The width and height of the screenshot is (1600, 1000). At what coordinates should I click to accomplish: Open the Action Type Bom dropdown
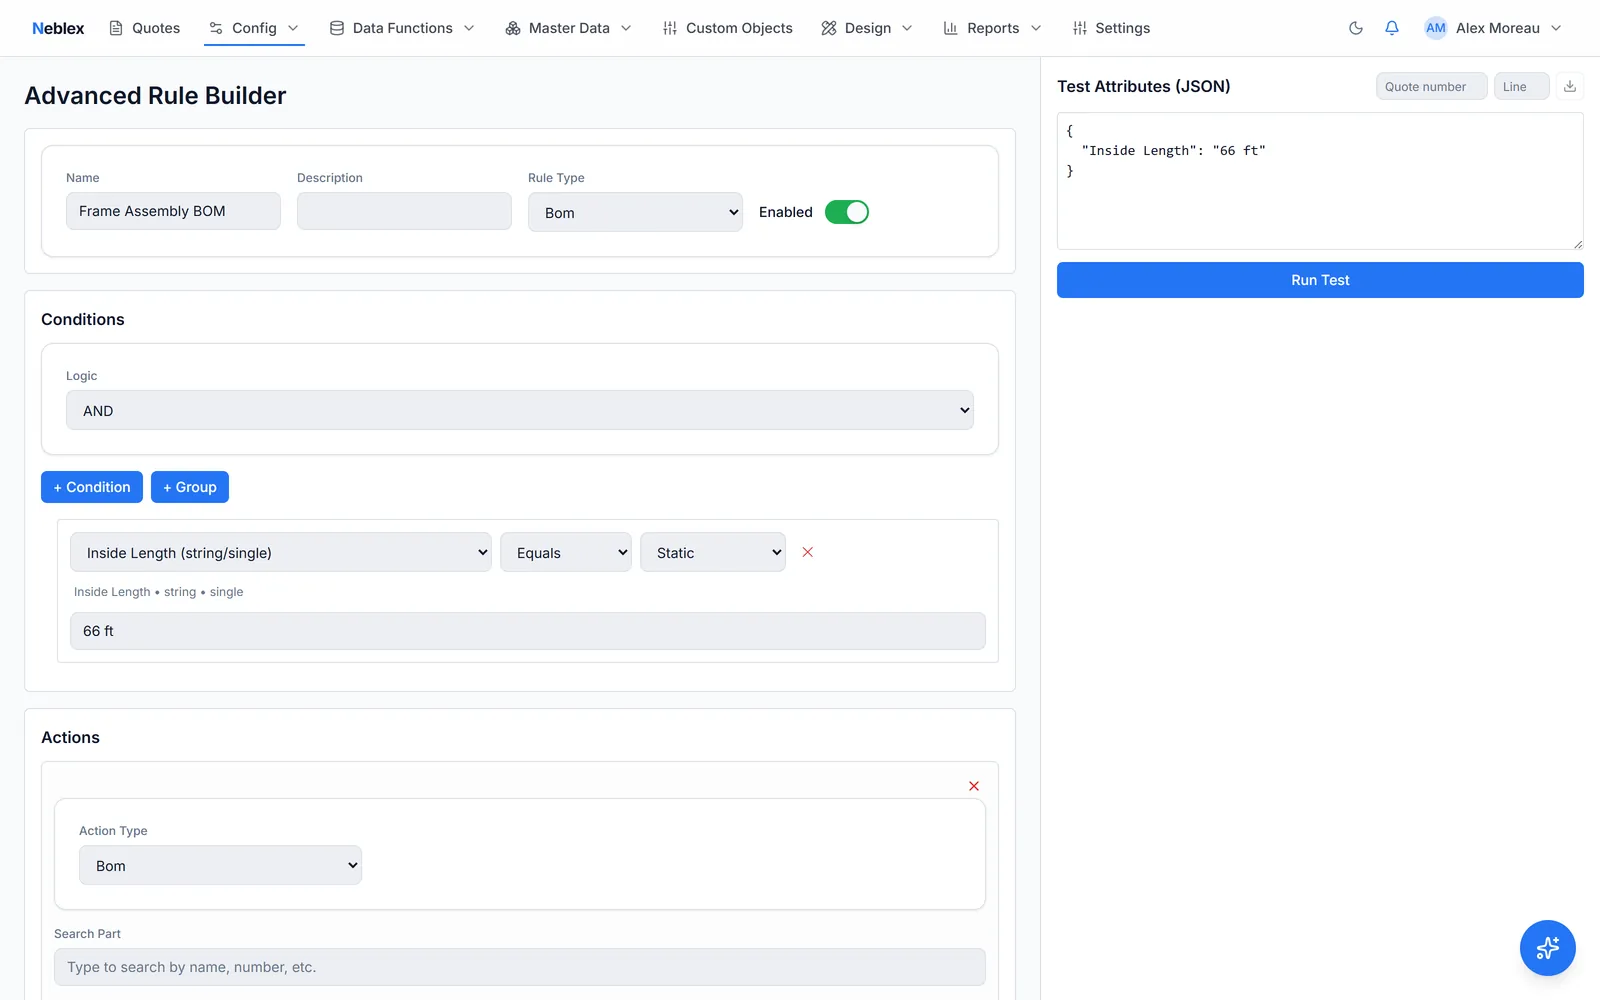pyautogui.click(x=220, y=865)
